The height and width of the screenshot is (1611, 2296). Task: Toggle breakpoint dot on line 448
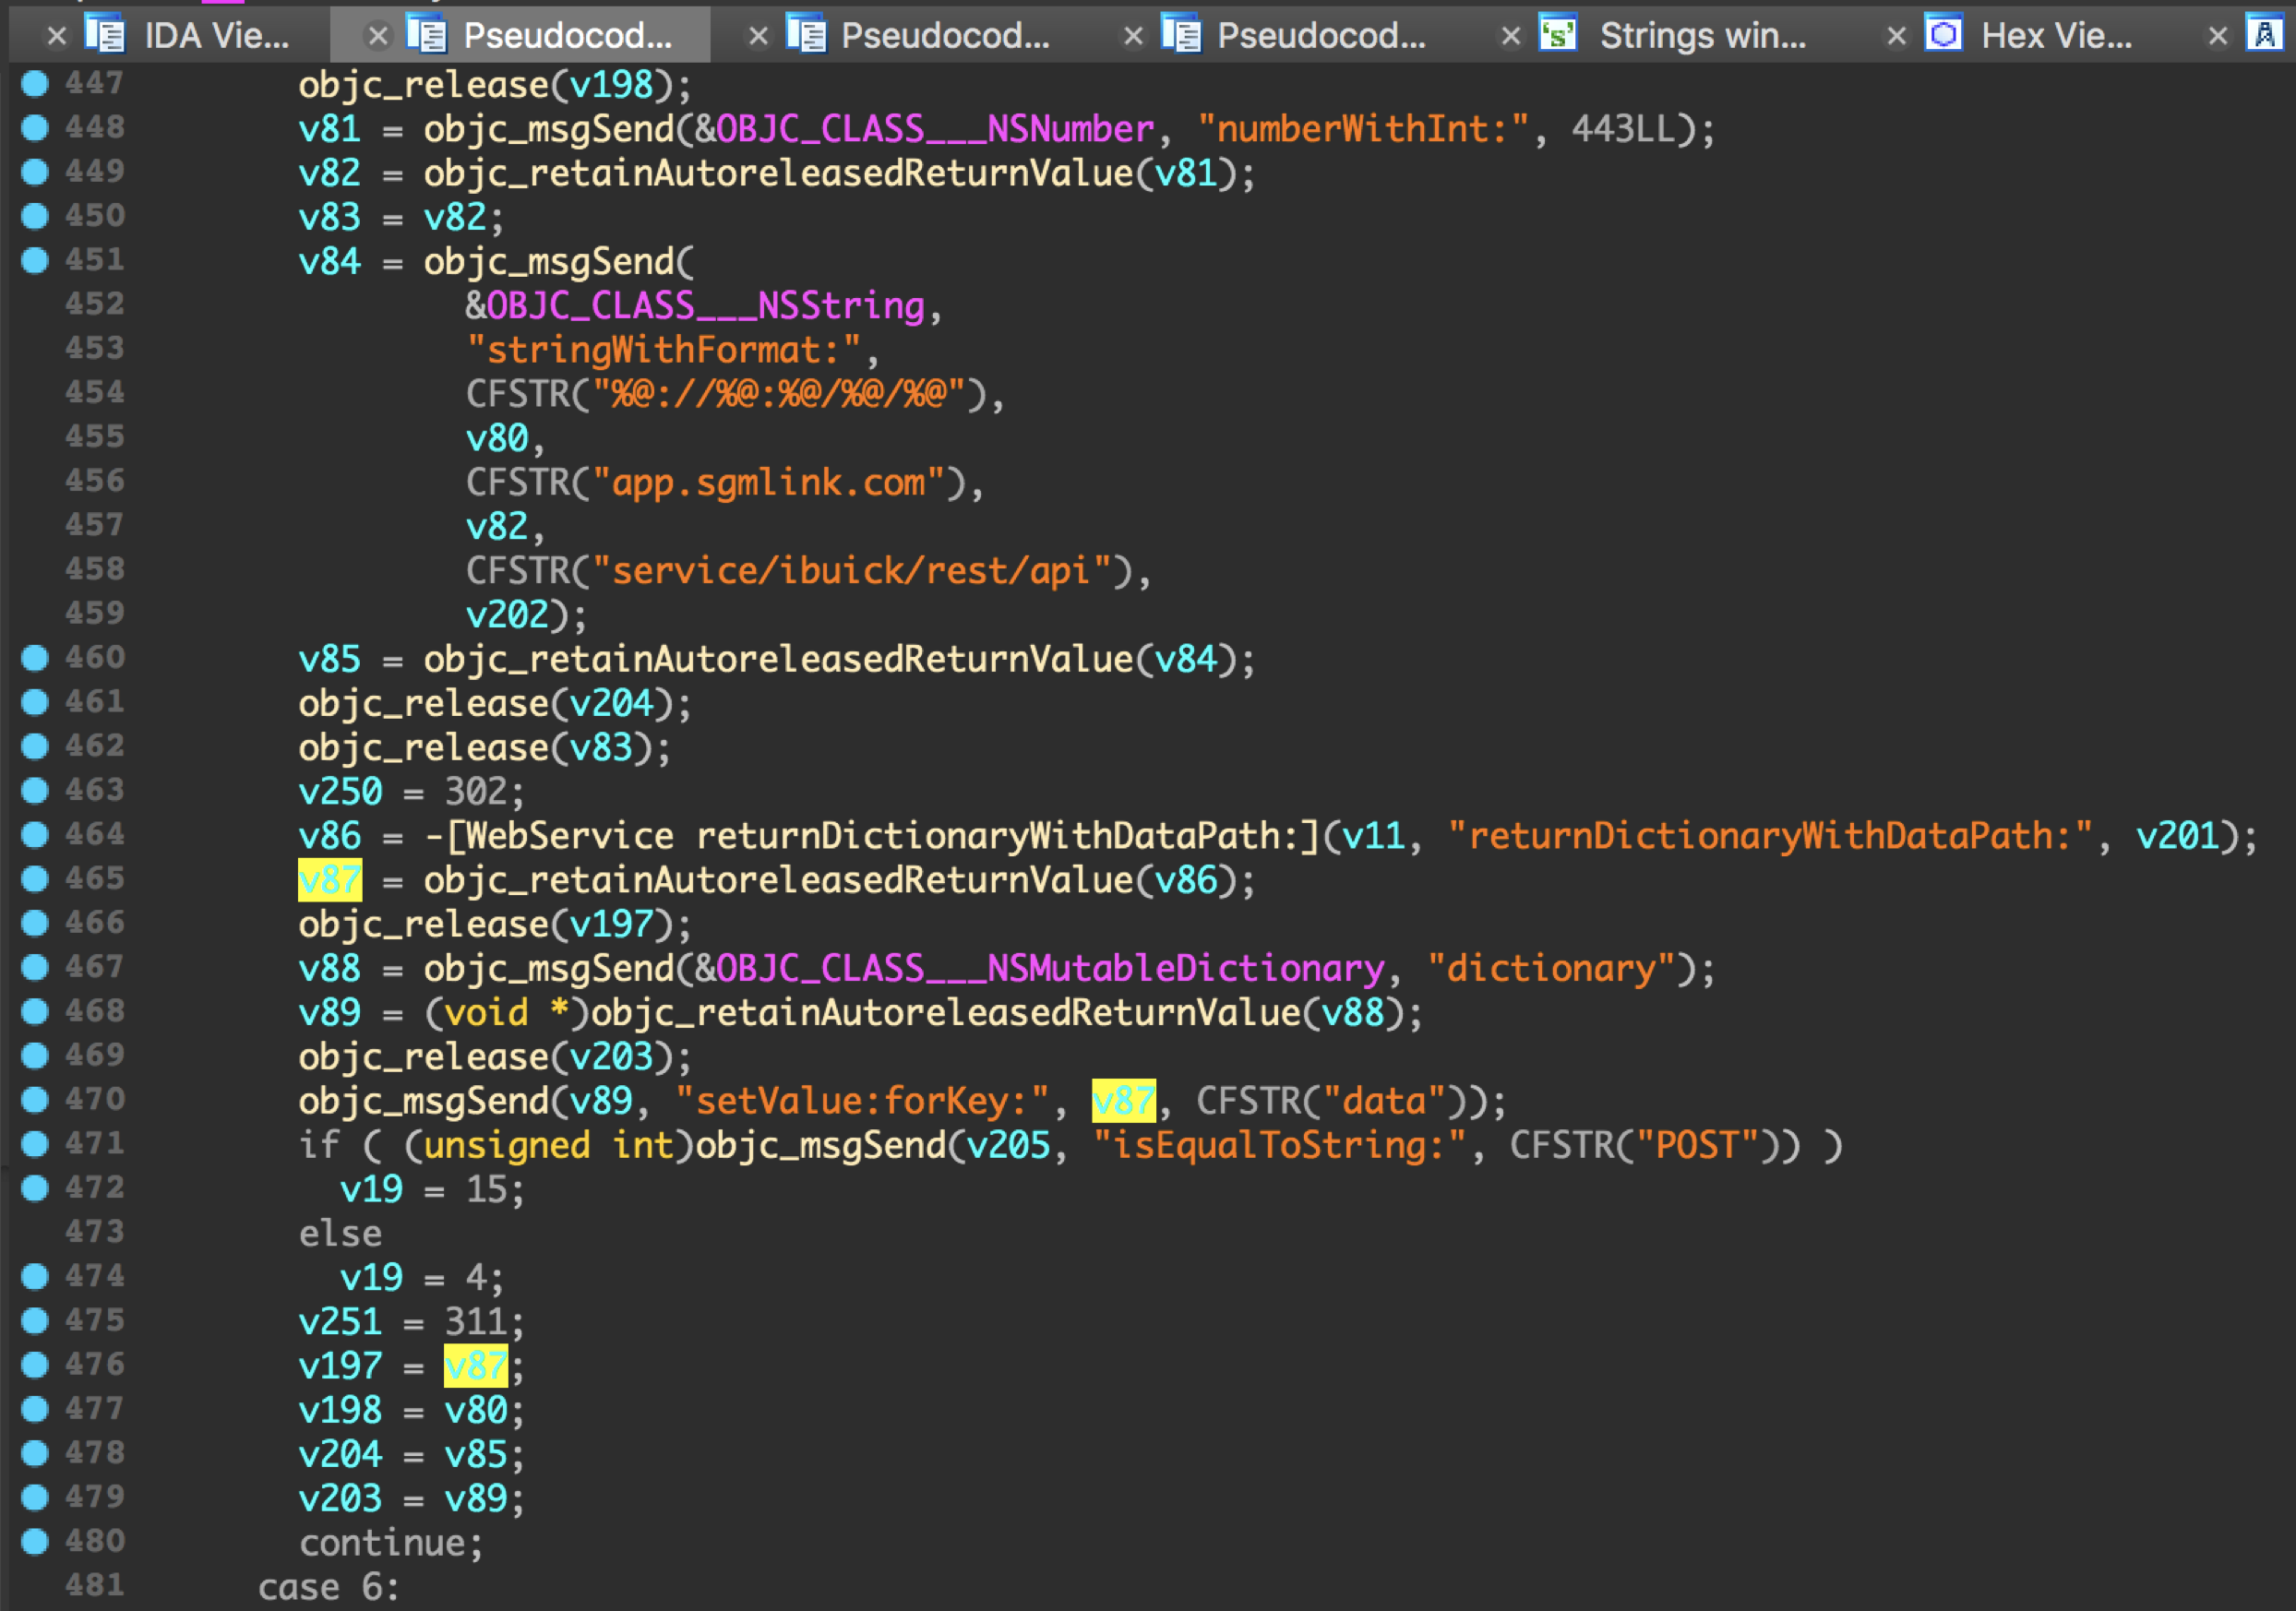point(35,127)
